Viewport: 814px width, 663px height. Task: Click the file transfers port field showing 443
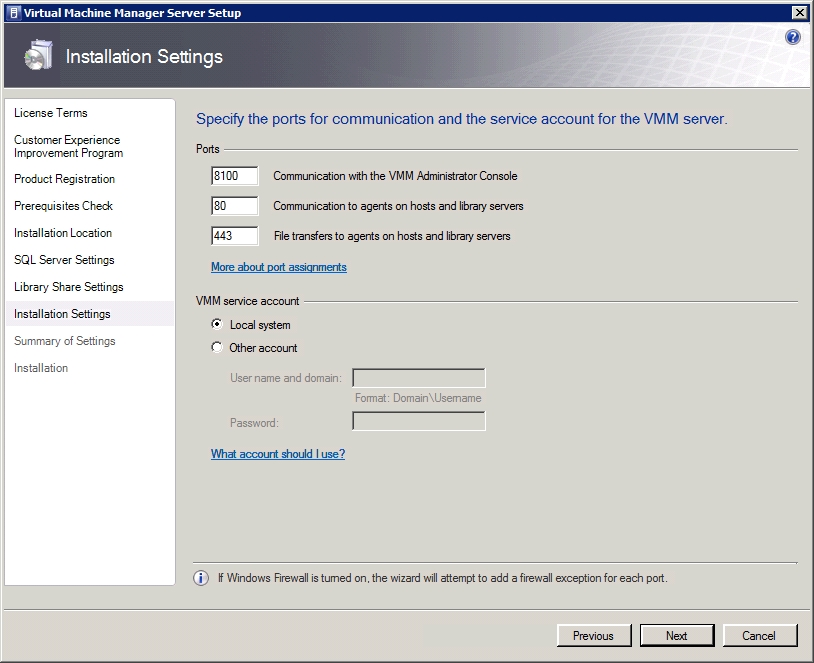pyautogui.click(x=235, y=236)
